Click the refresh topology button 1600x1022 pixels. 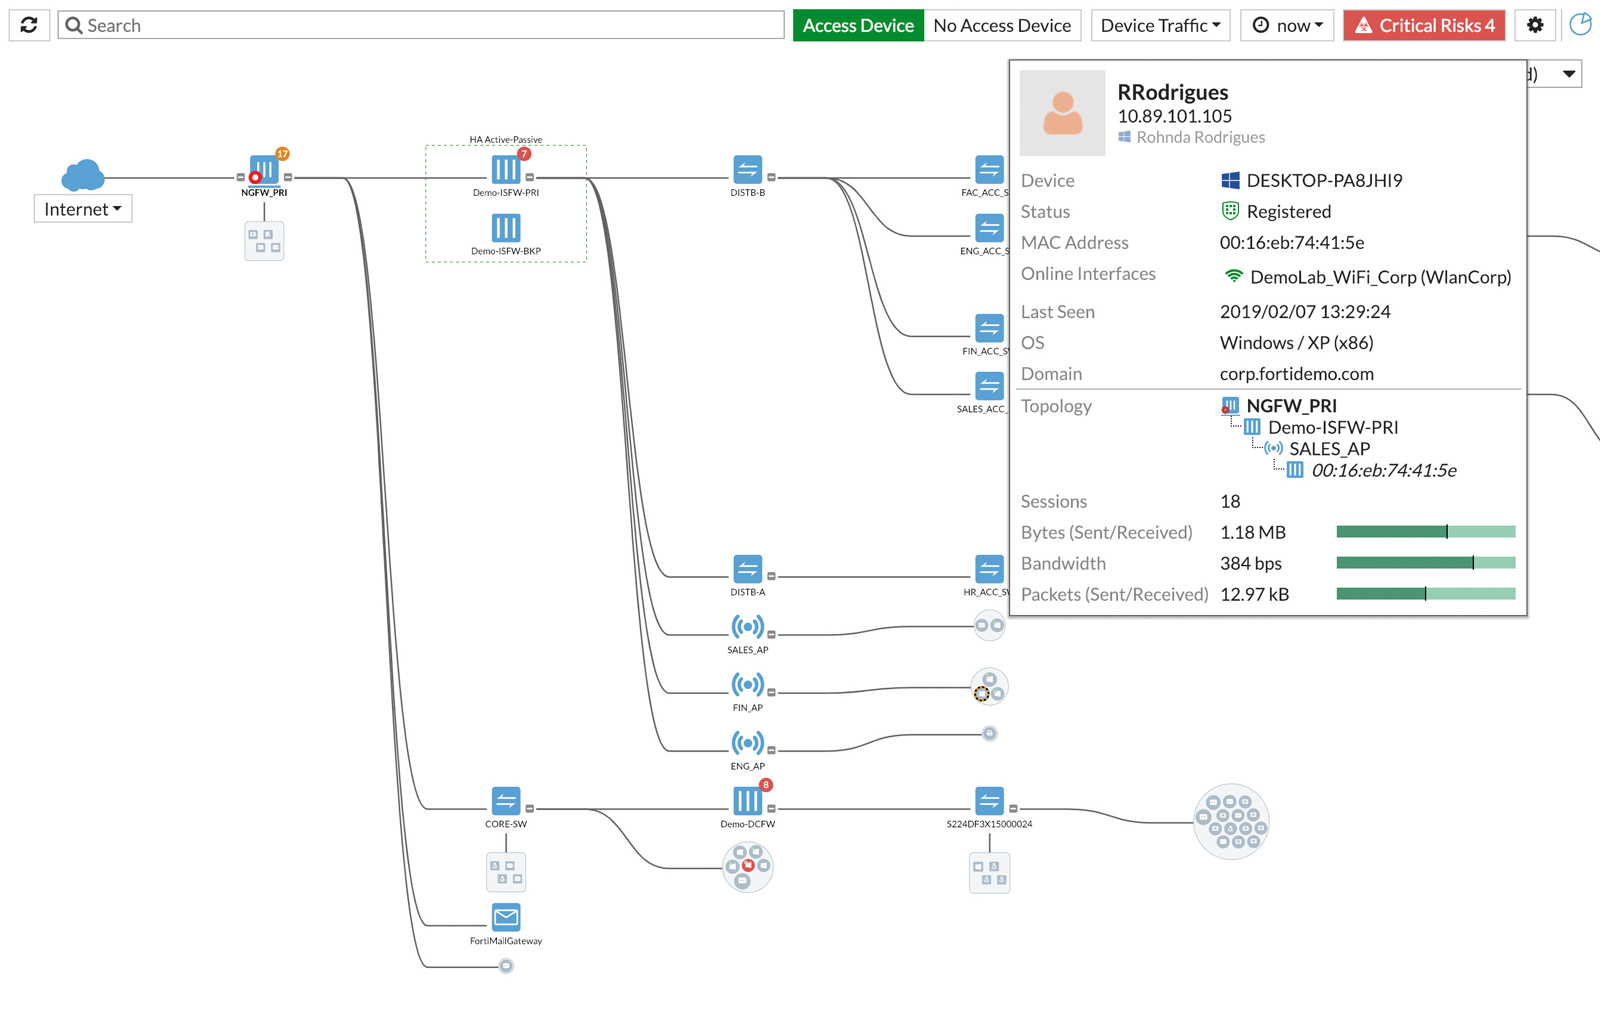click(29, 25)
